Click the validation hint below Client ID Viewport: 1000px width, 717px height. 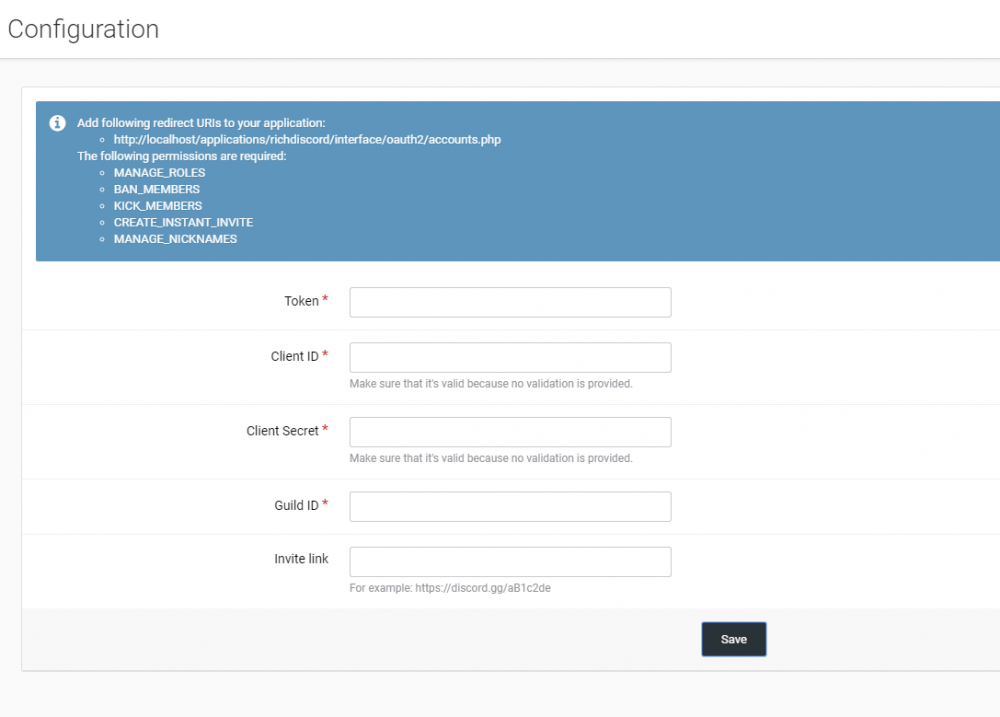click(491, 383)
